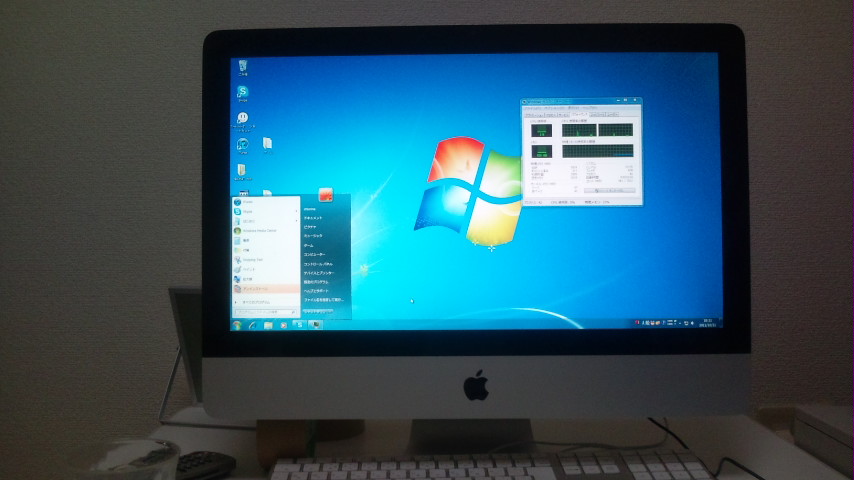
Task: Click the red IME icon in the tray
Action: (x=637, y=323)
